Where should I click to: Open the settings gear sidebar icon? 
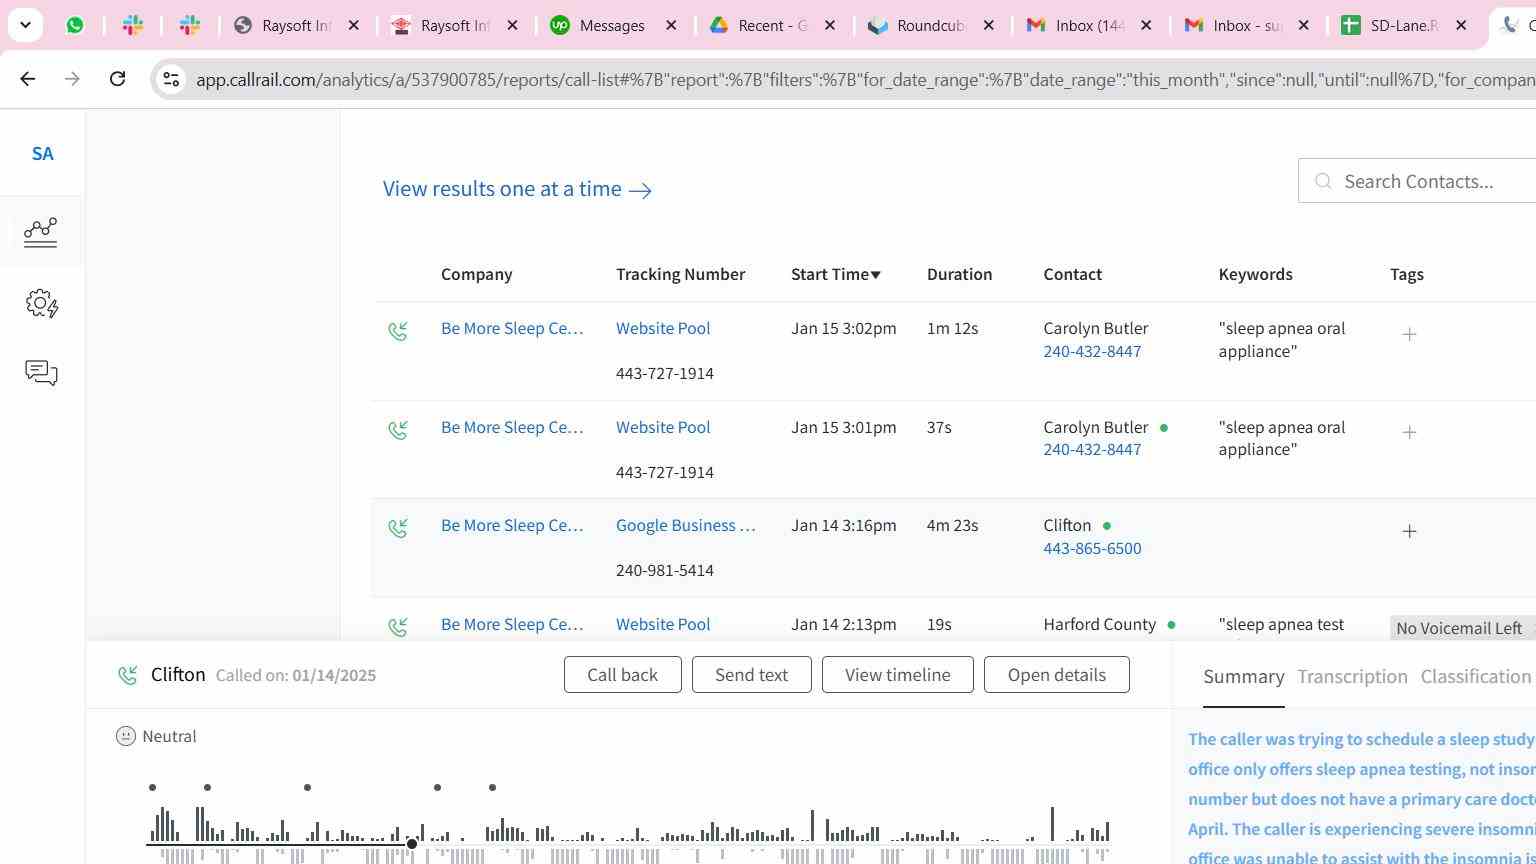[x=42, y=303]
